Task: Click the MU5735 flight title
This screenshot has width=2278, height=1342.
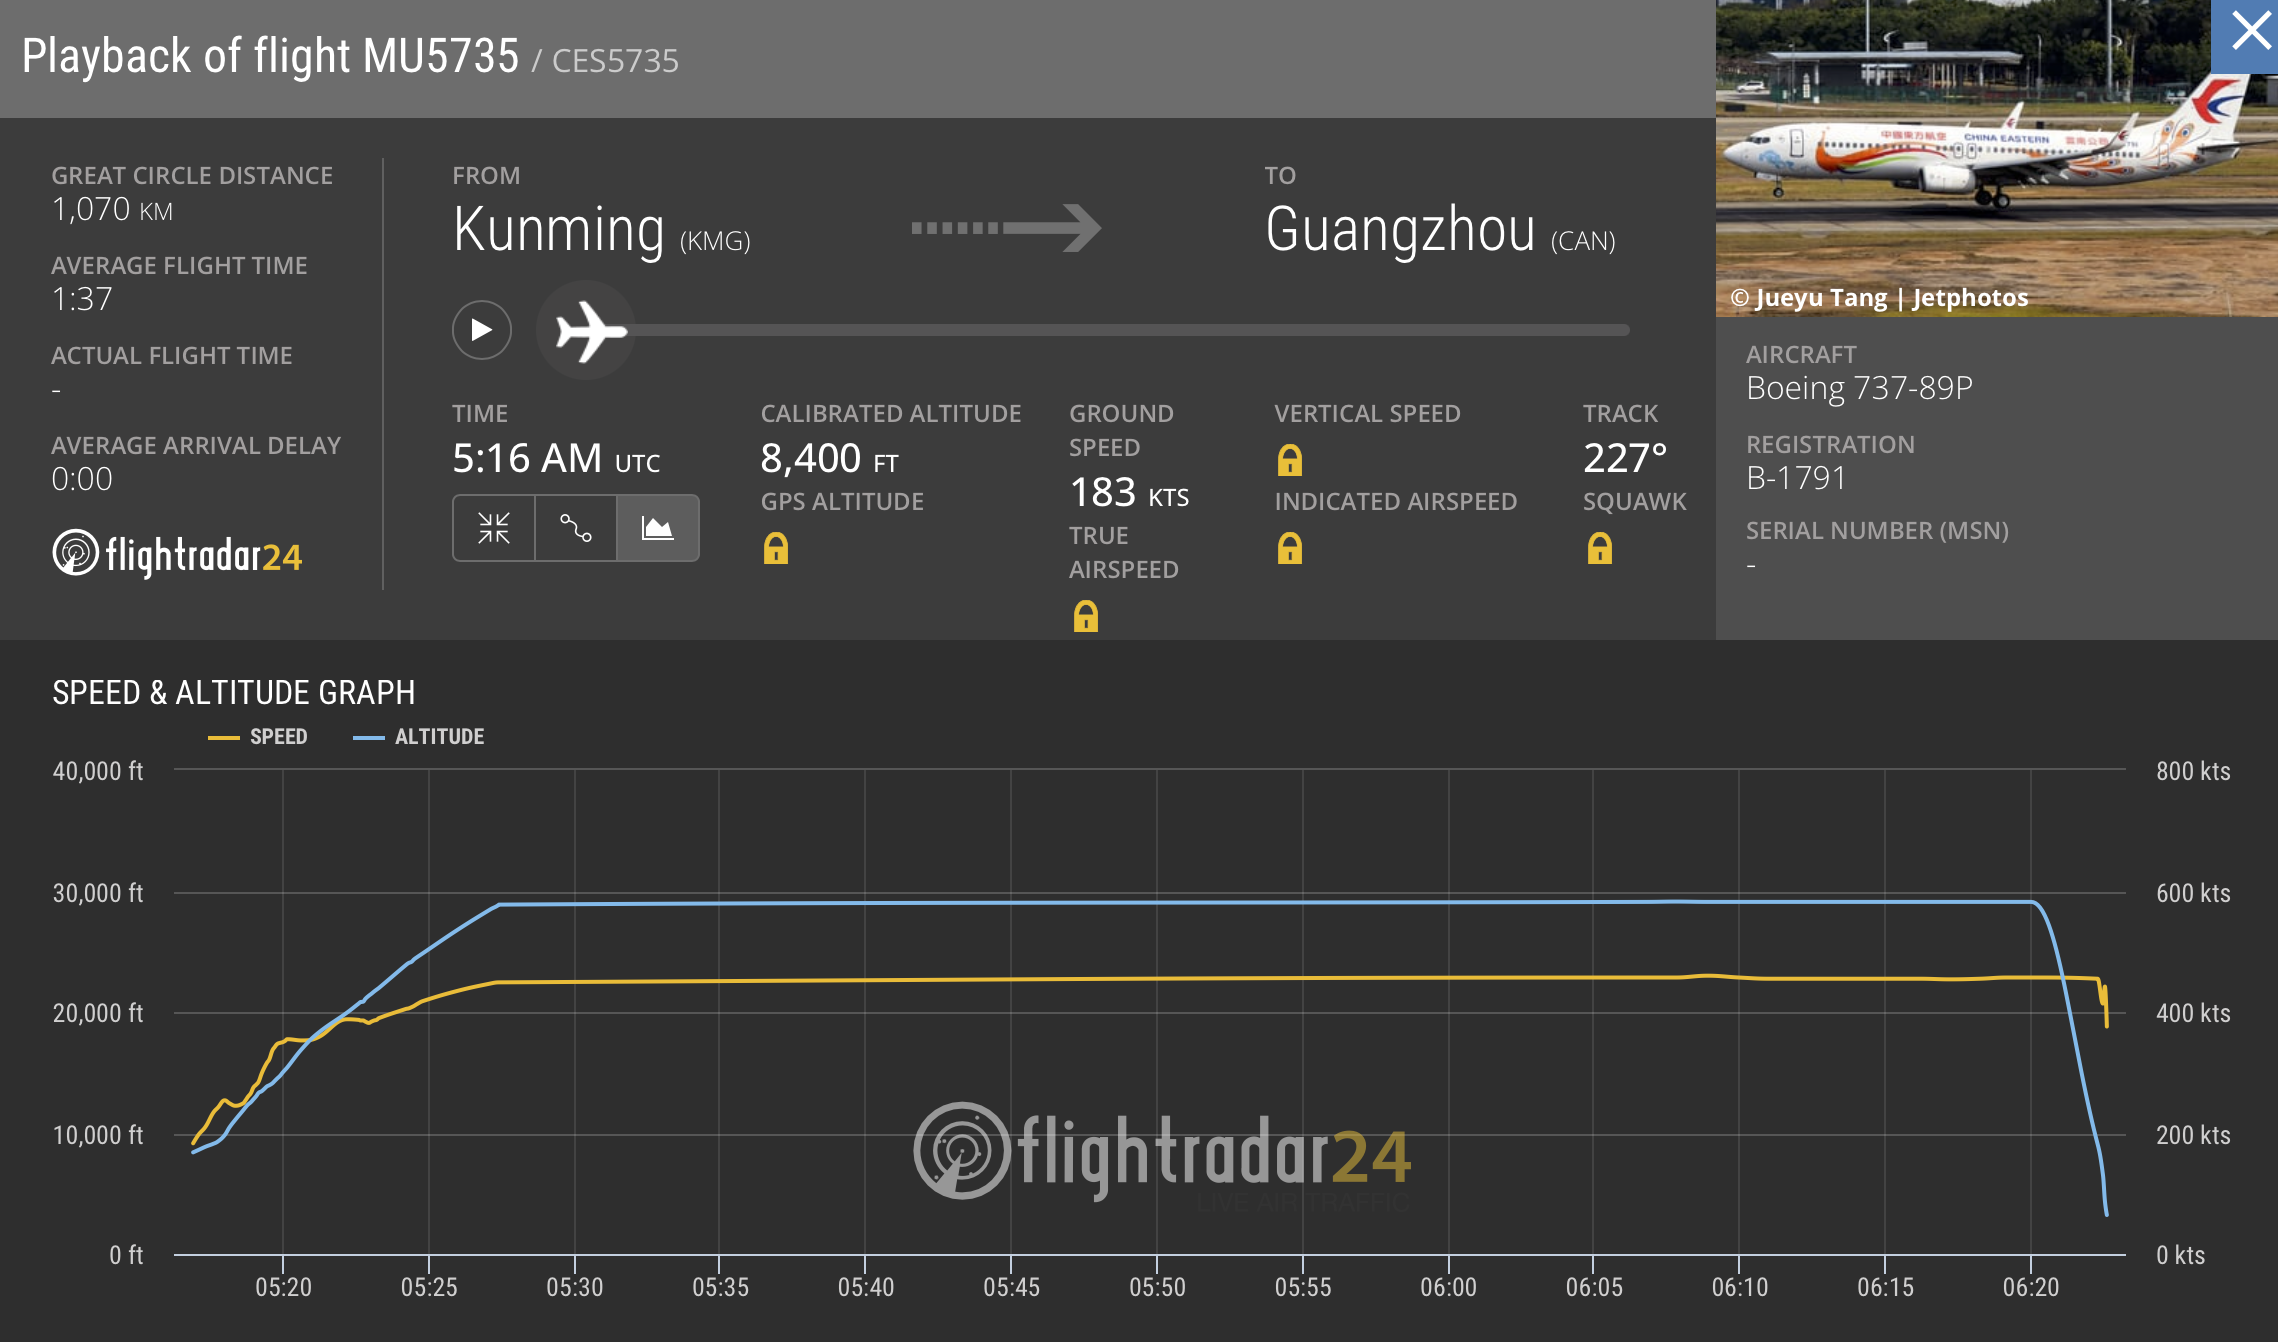Action: coord(270,56)
